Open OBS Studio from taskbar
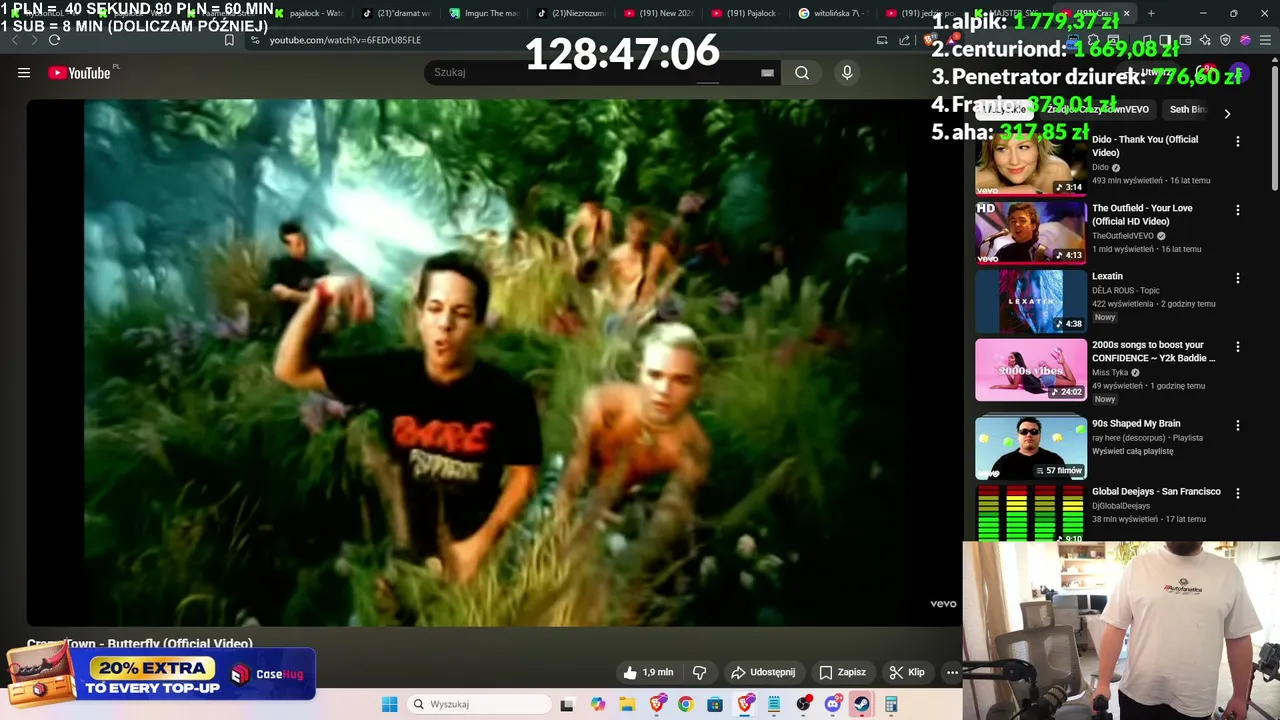Viewport: 1280px width, 720px height. (x=803, y=704)
